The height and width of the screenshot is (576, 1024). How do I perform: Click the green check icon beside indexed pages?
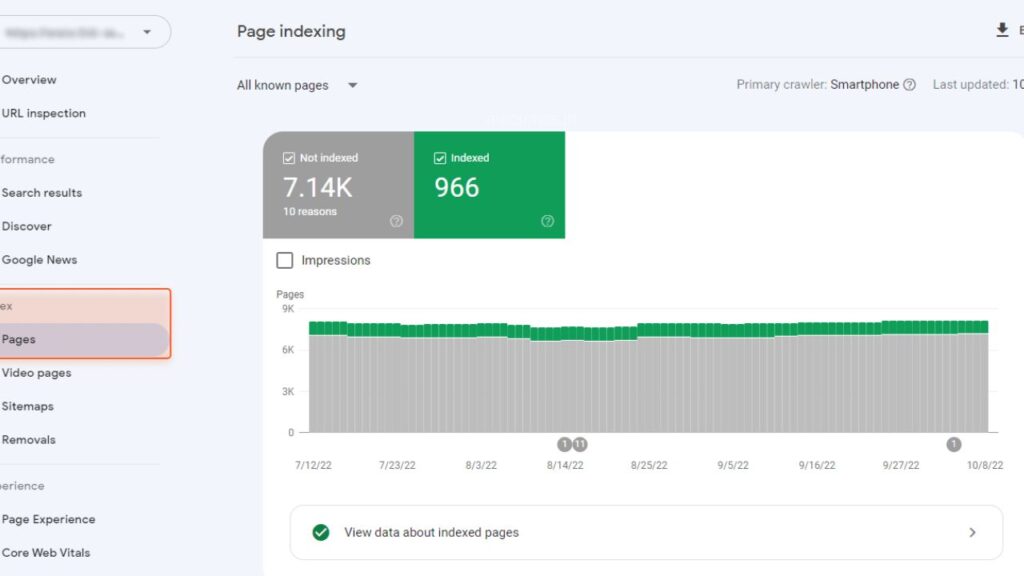pyautogui.click(x=321, y=532)
